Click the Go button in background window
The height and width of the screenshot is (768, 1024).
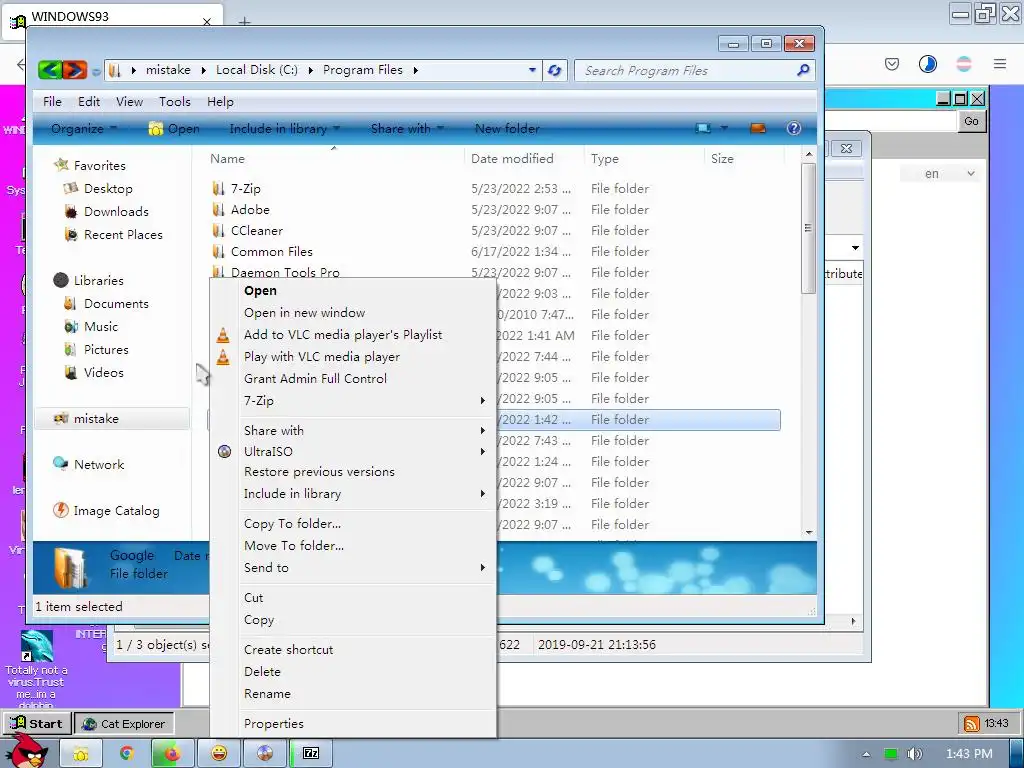[x=971, y=121]
